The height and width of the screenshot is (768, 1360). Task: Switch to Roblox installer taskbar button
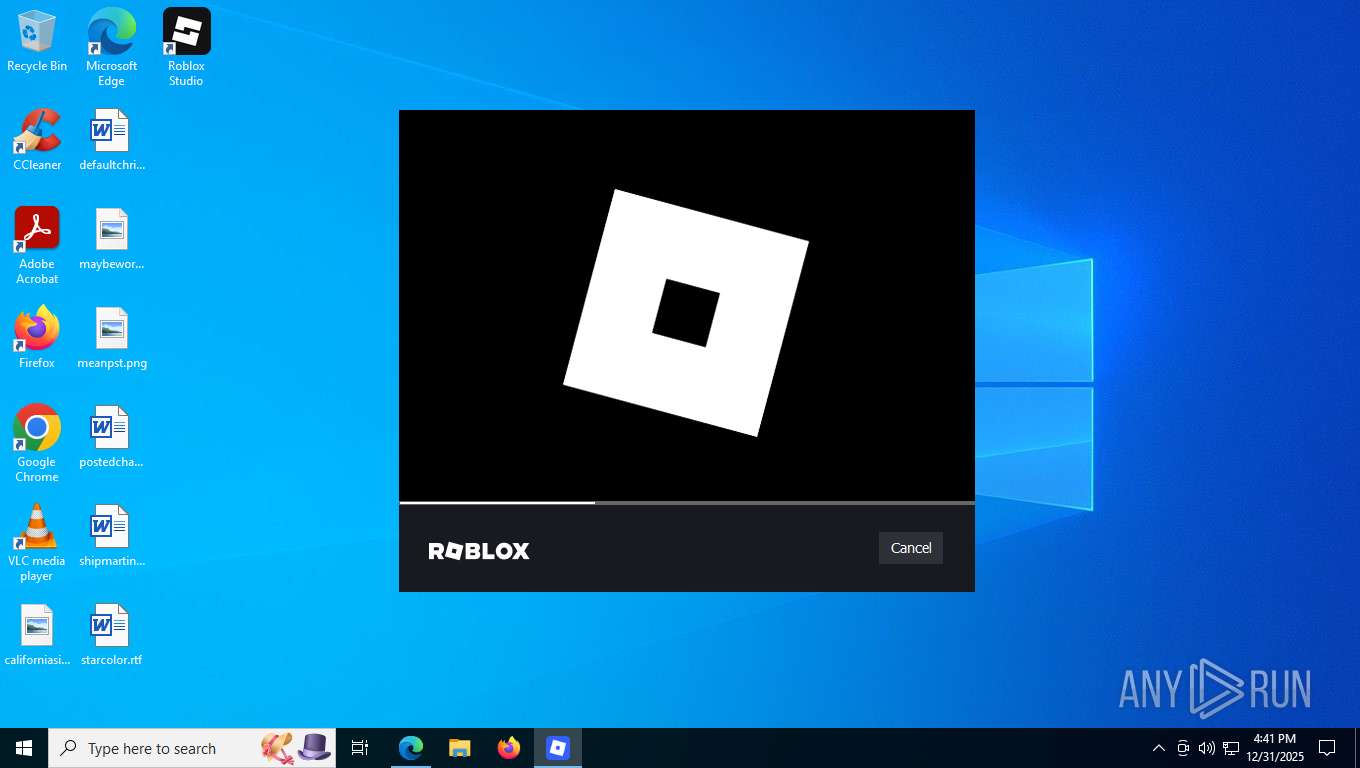click(558, 748)
